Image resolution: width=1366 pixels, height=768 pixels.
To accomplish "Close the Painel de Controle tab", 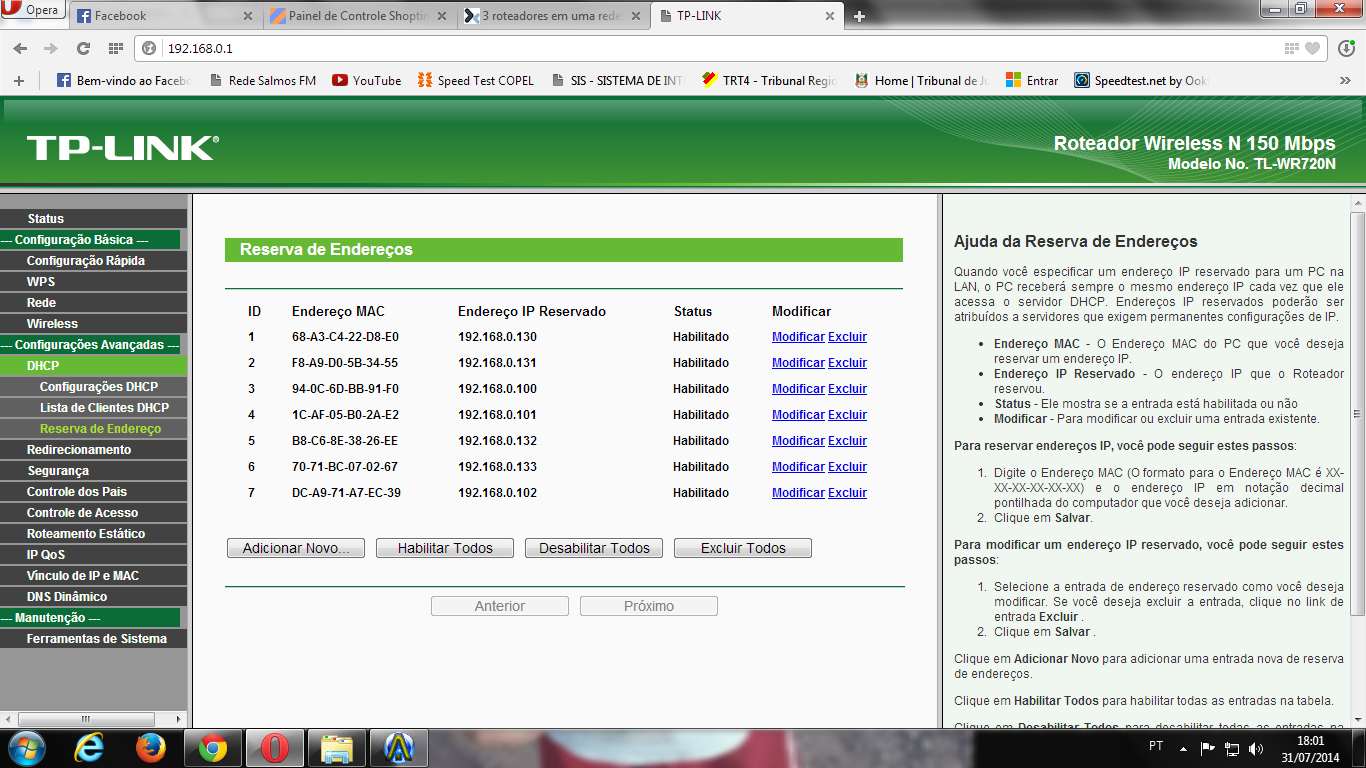I will click(x=441, y=16).
